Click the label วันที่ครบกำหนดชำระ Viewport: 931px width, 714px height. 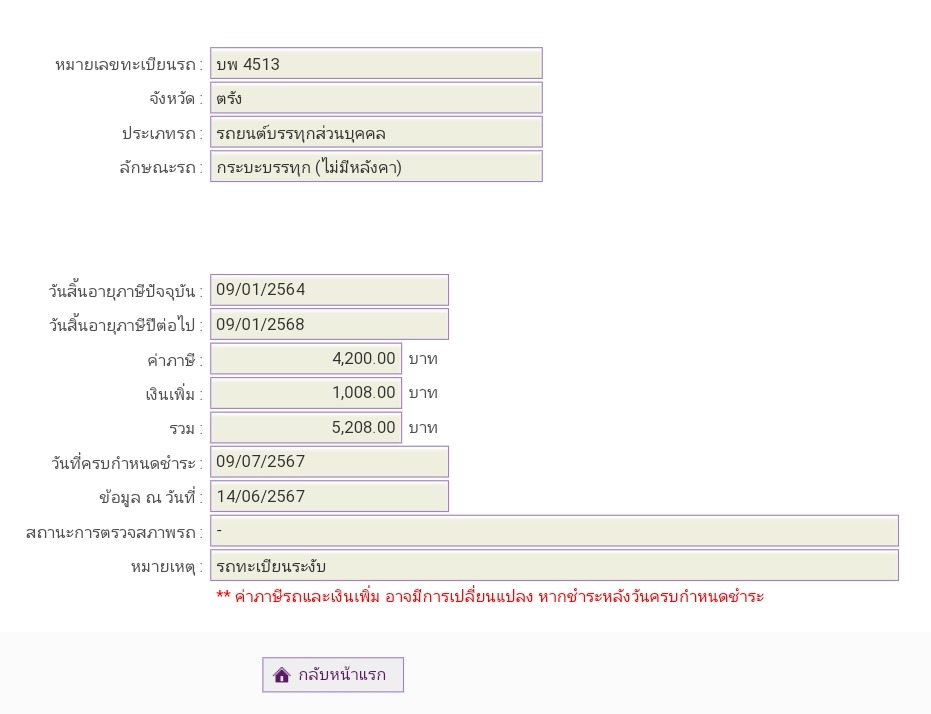click(x=127, y=463)
